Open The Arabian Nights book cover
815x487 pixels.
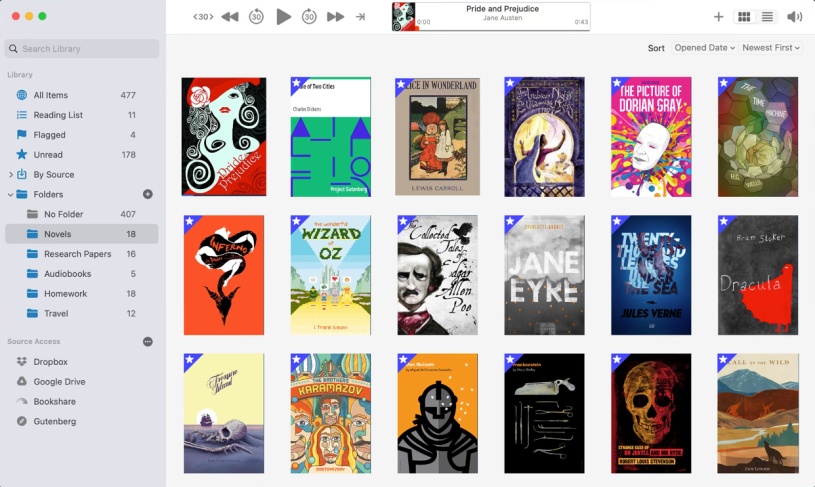point(544,137)
